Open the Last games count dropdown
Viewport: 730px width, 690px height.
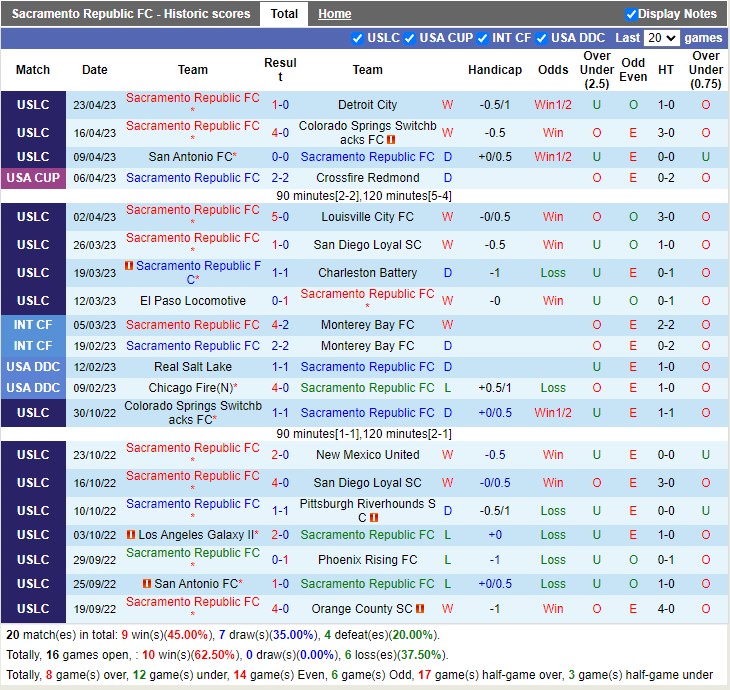click(x=661, y=38)
